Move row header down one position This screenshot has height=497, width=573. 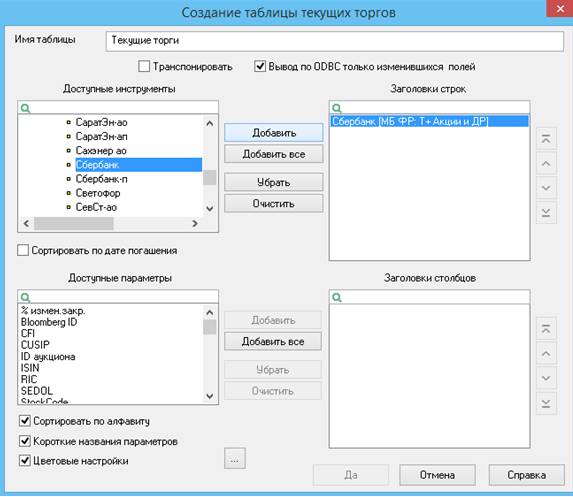(x=546, y=188)
